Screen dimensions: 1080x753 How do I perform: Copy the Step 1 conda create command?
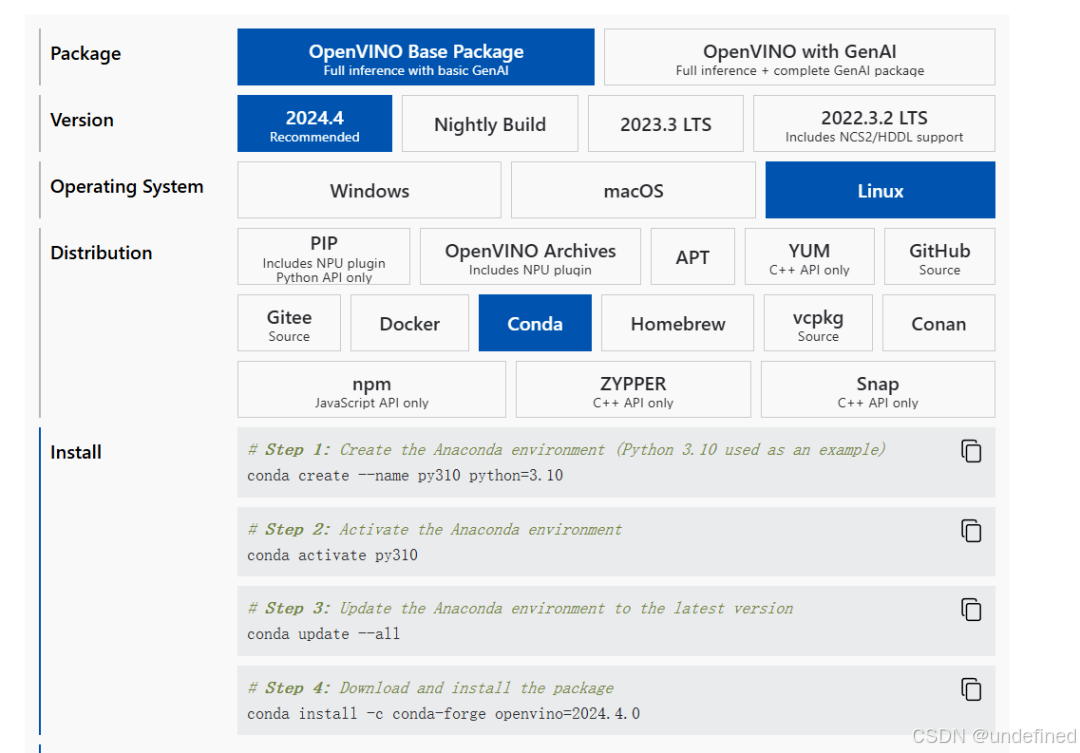point(971,451)
